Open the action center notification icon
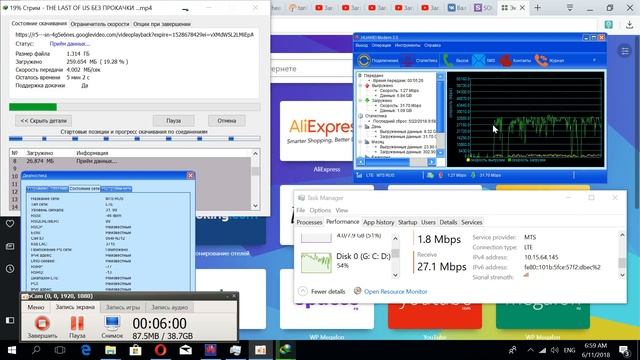 pyautogui.click(x=624, y=350)
